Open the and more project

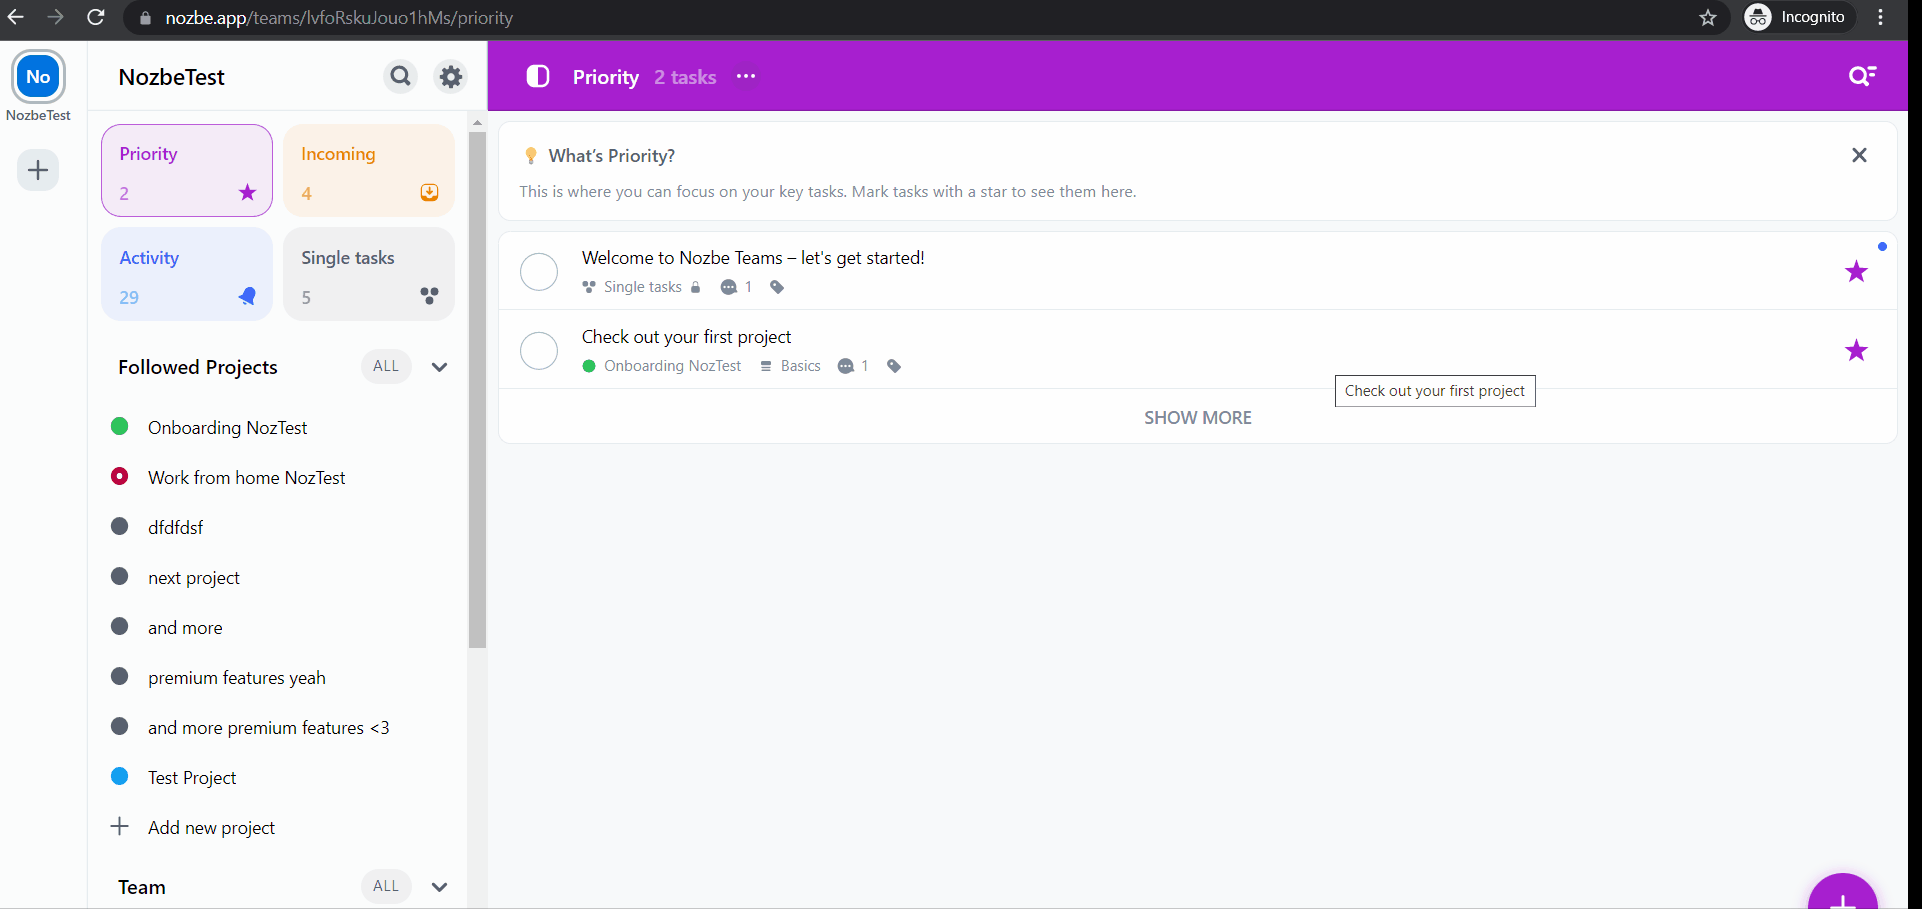coord(185,627)
